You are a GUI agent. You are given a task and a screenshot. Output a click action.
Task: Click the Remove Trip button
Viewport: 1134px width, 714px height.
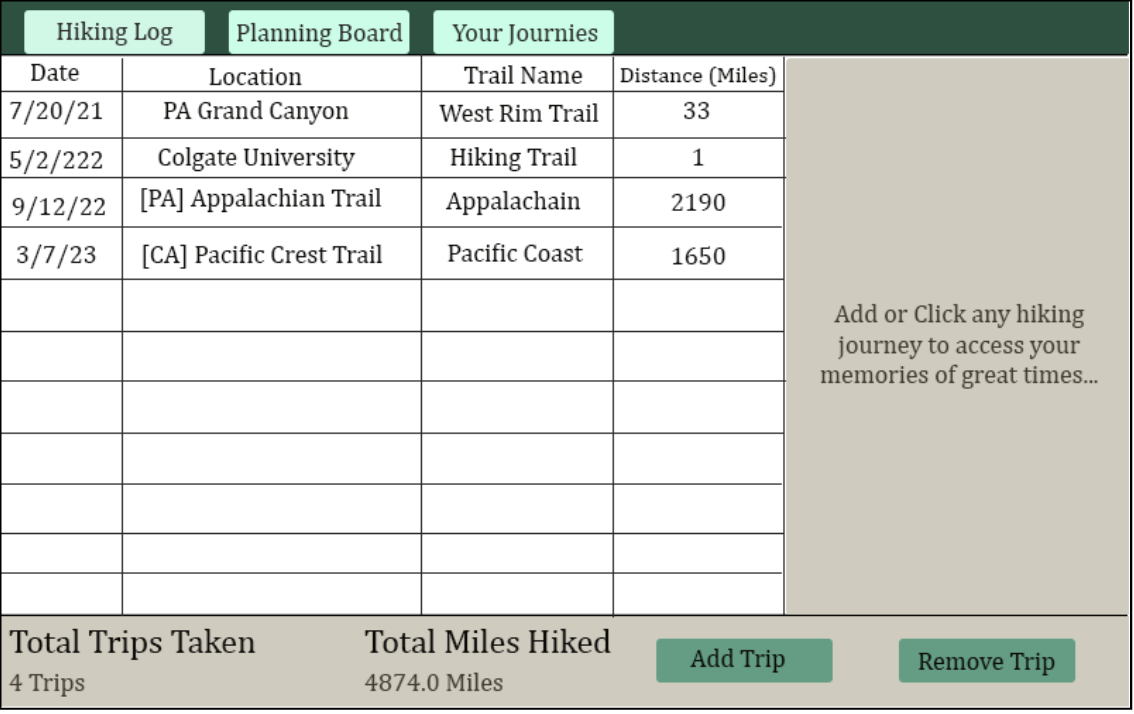[x=986, y=661]
